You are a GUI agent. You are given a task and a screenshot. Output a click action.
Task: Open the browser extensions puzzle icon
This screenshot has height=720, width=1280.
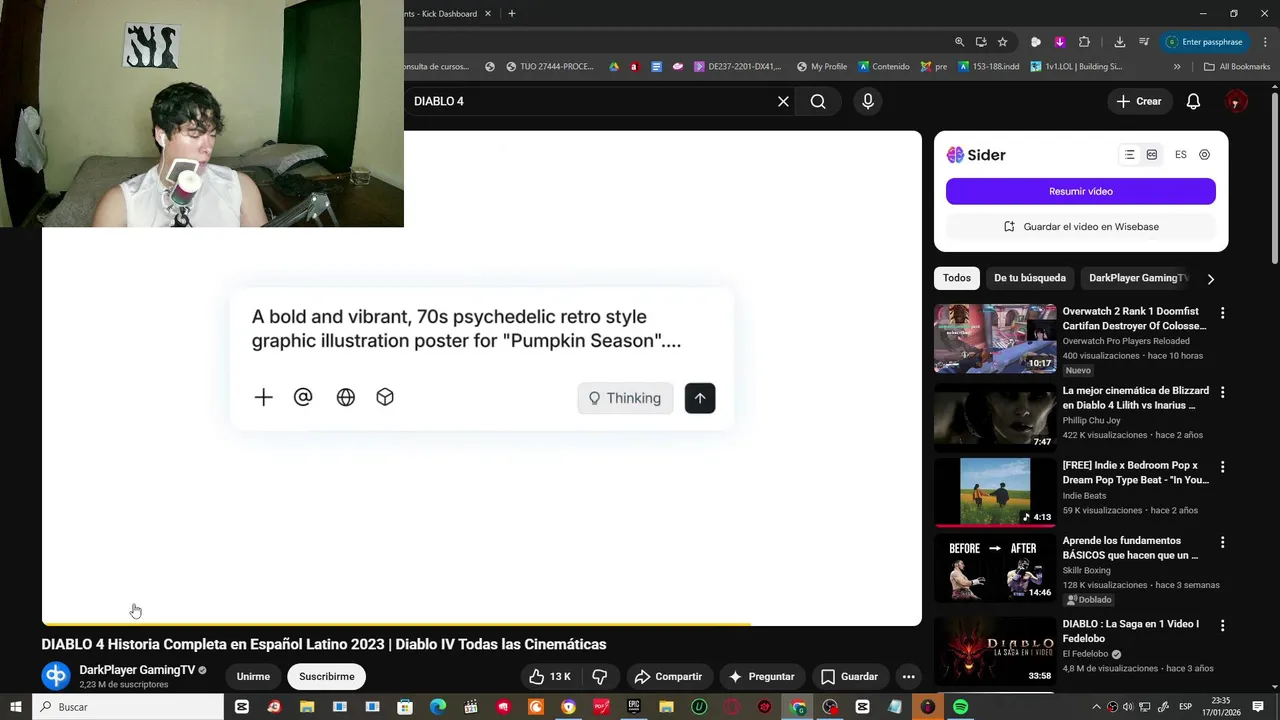[x=1084, y=42]
